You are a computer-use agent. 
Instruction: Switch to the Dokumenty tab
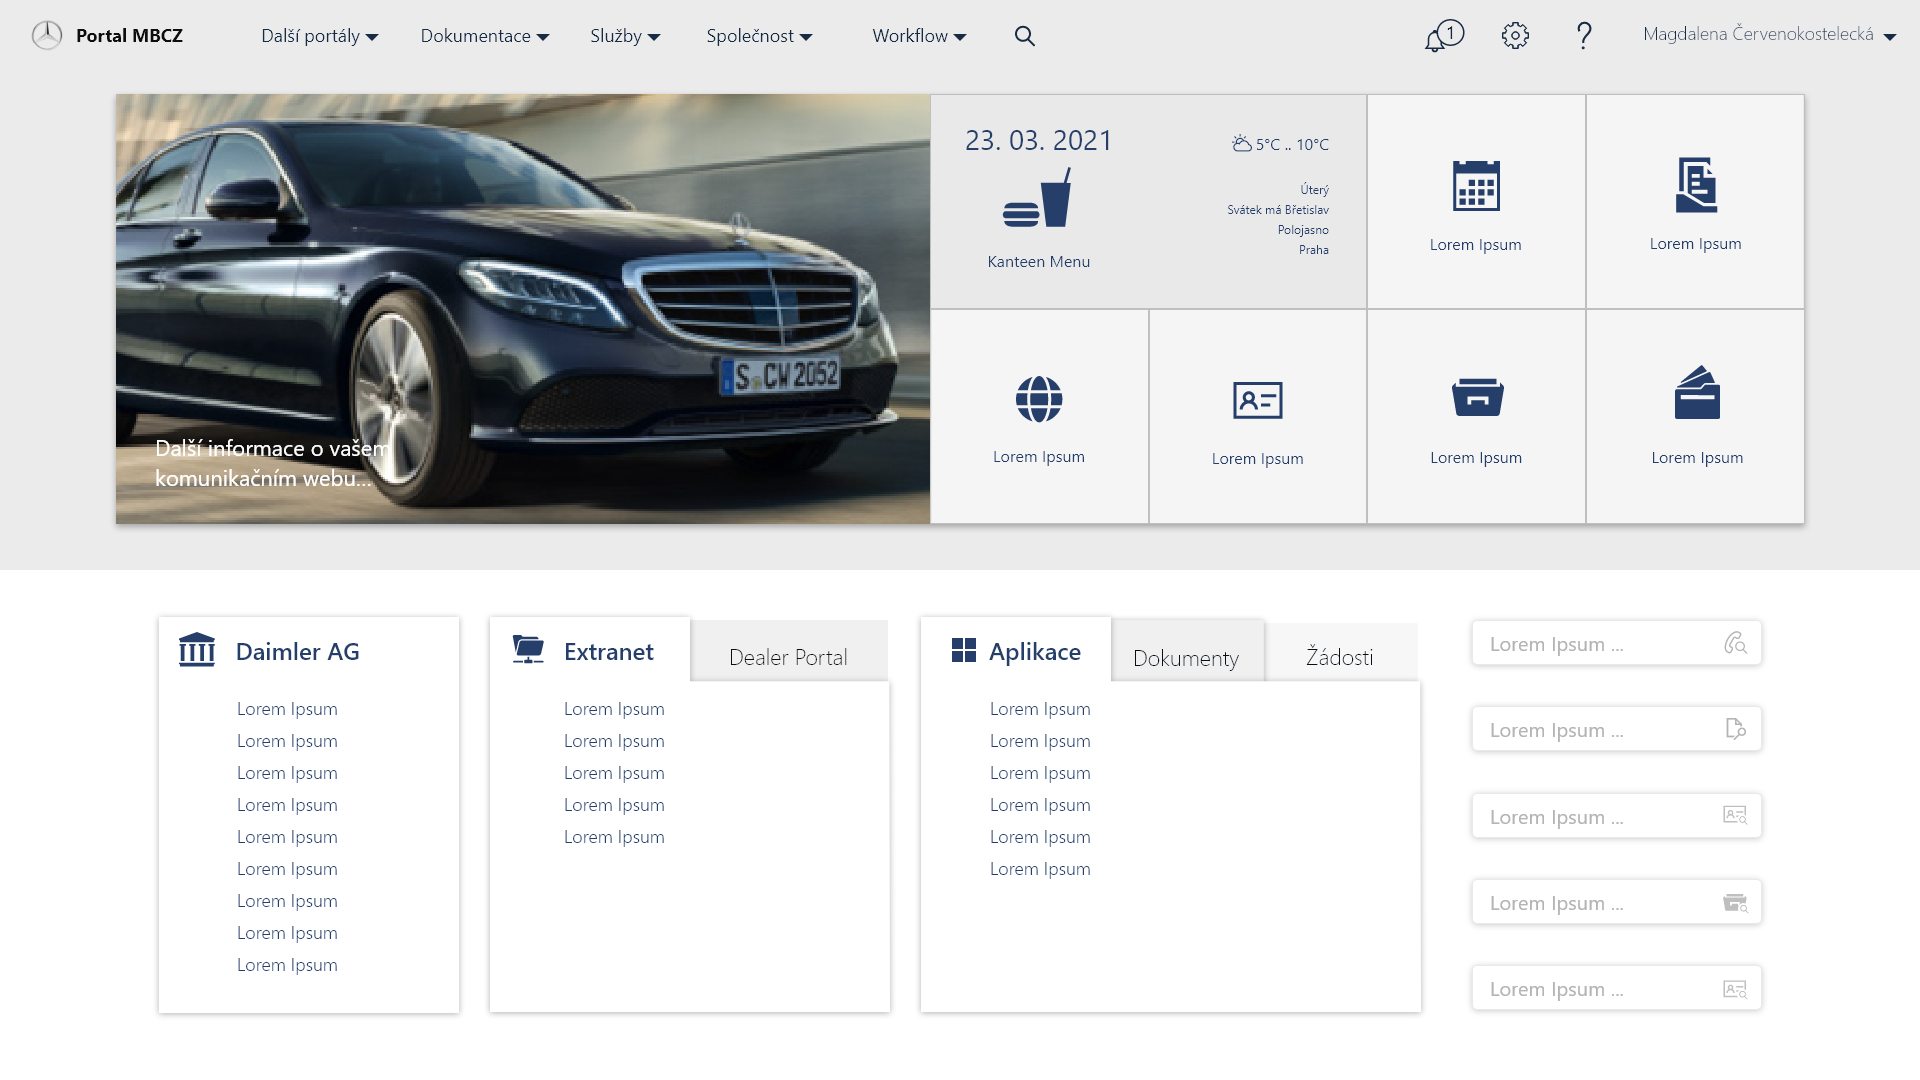(x=1186, y=658)
